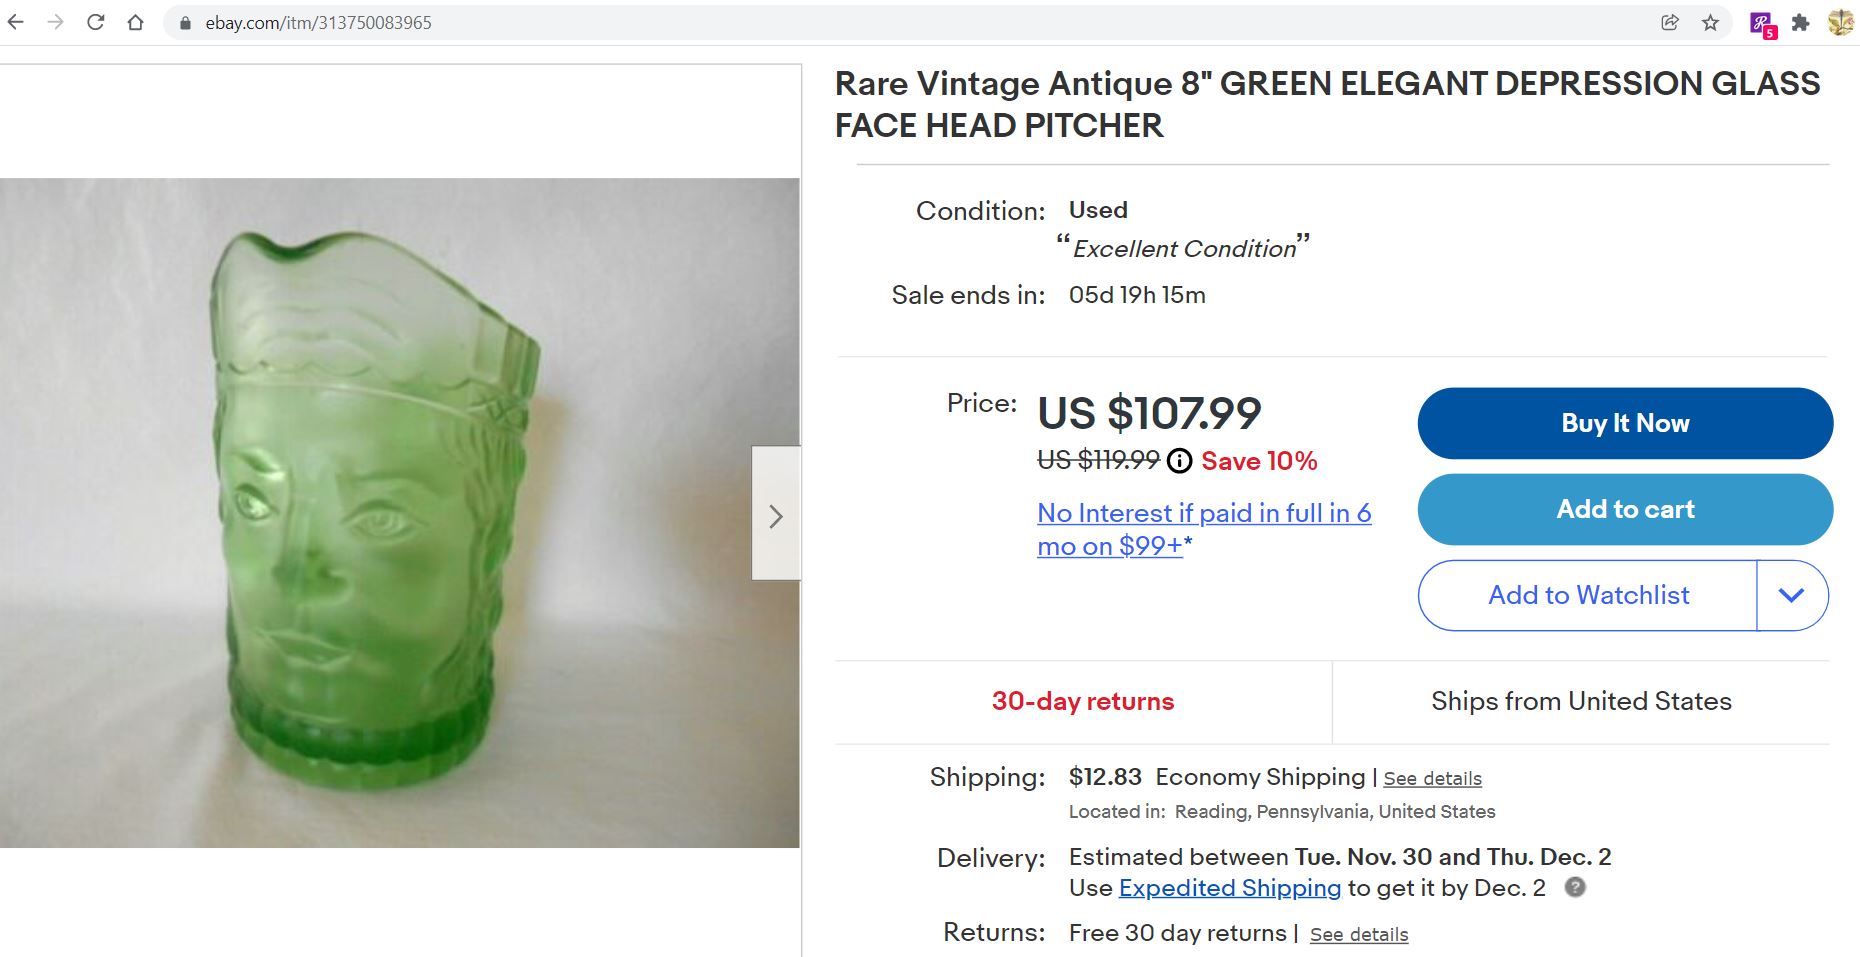1860x957 pixels.
Task: Click Add to cart
Action: (1625, 509)
